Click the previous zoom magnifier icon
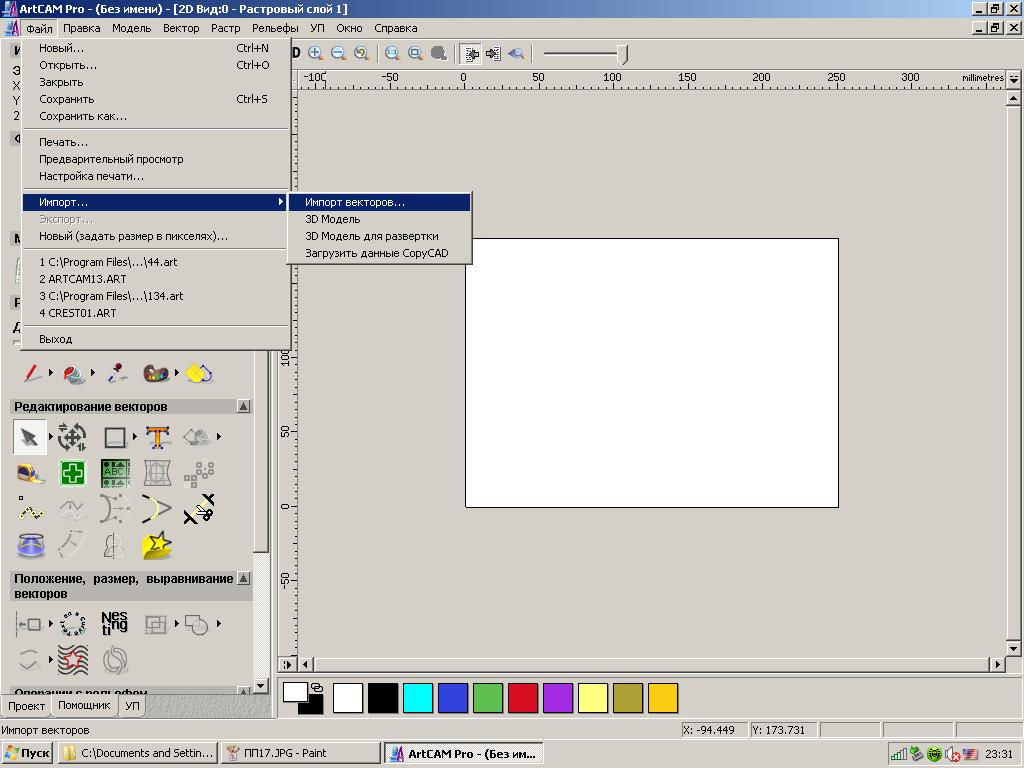The width and height of the screenshot is (1024, 768). [361, 54]
